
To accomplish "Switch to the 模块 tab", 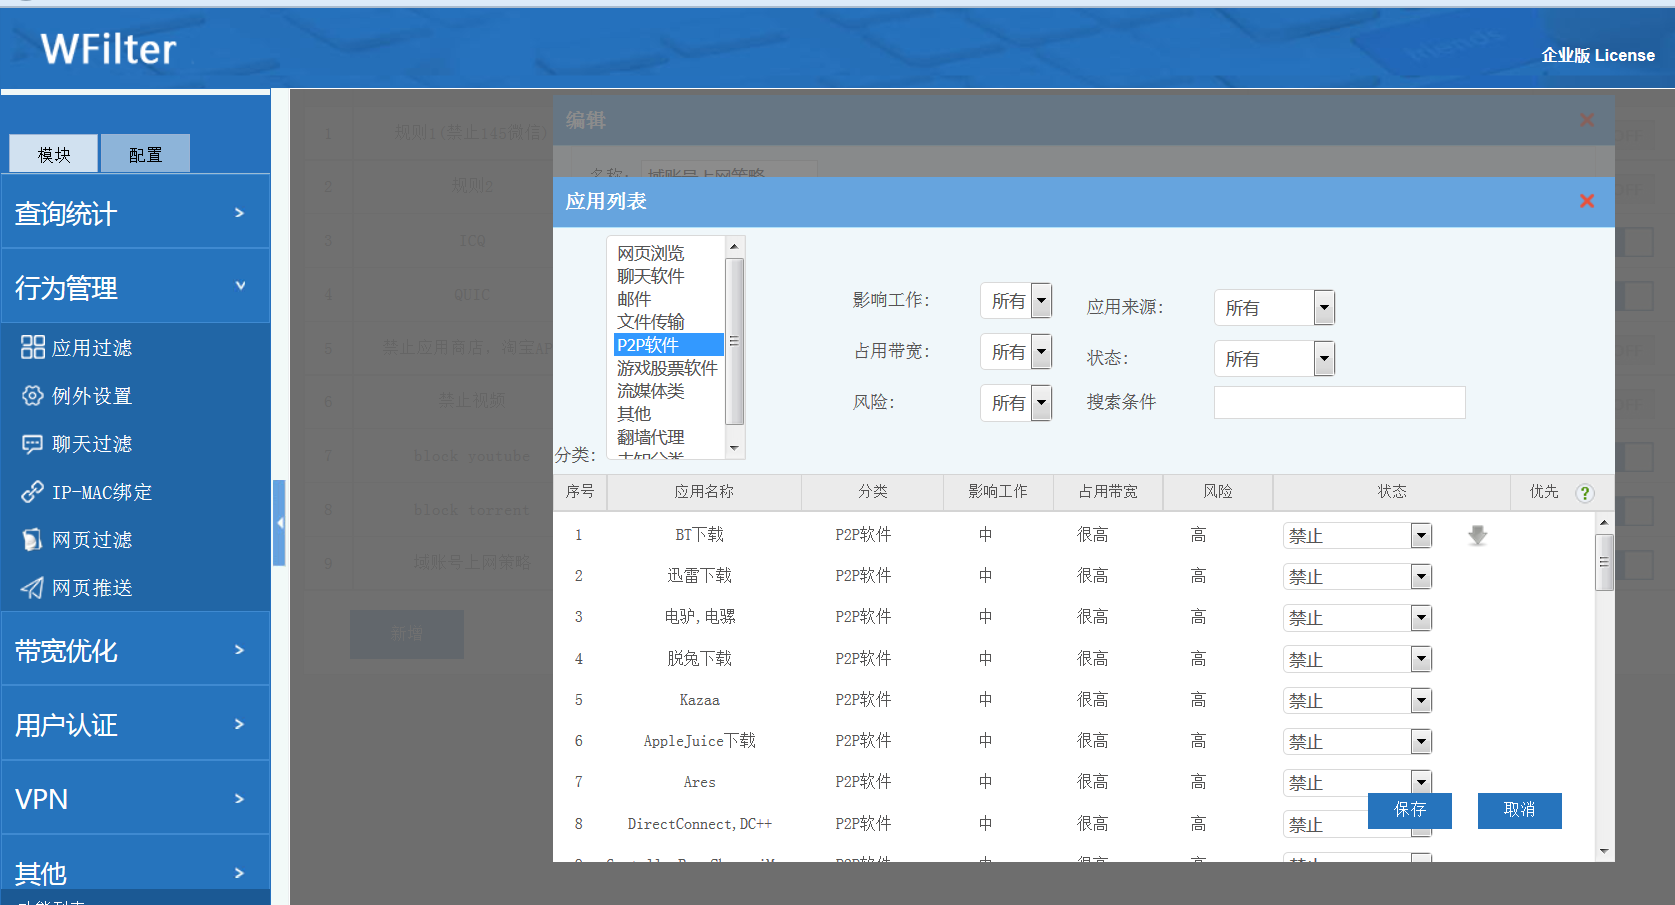I will point(54,154).
